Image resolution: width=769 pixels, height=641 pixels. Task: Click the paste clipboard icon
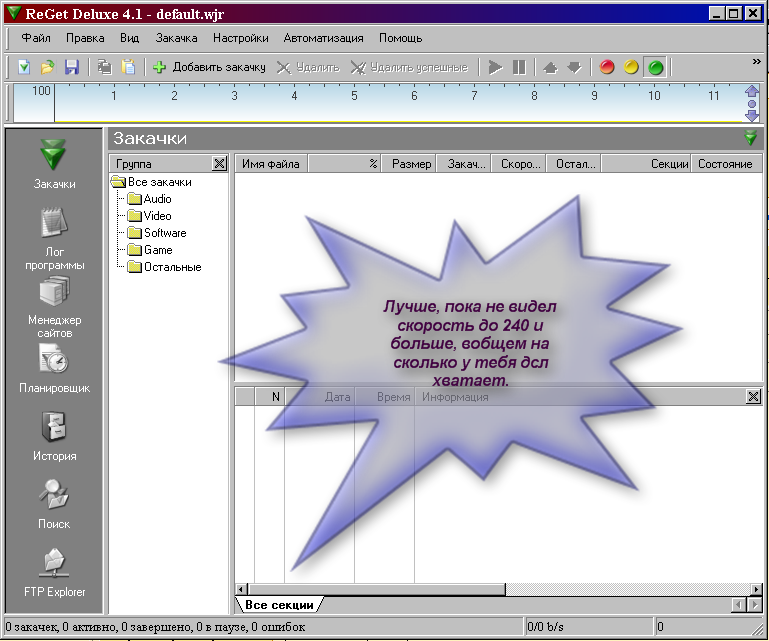128,67
